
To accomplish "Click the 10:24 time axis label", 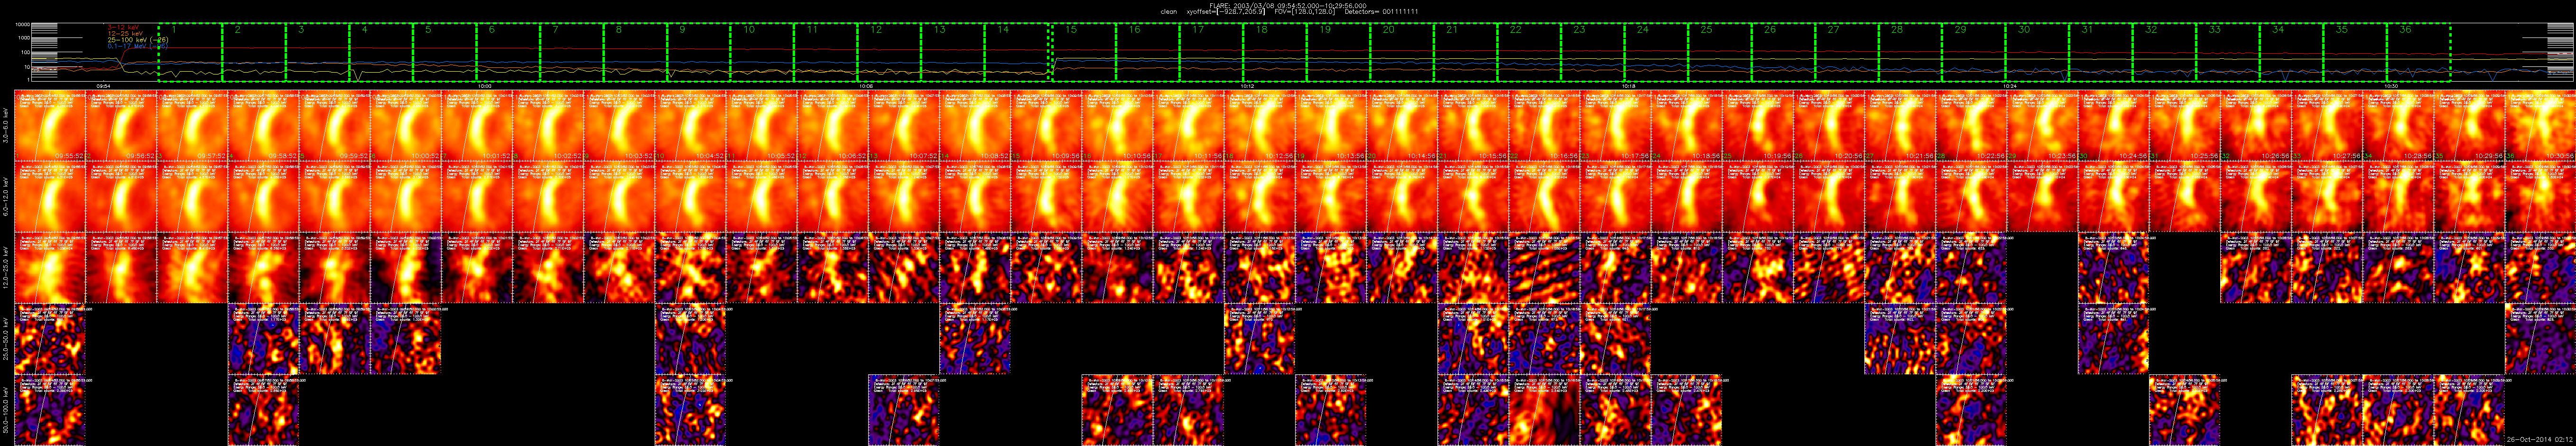I will [x=2011, y=86].
